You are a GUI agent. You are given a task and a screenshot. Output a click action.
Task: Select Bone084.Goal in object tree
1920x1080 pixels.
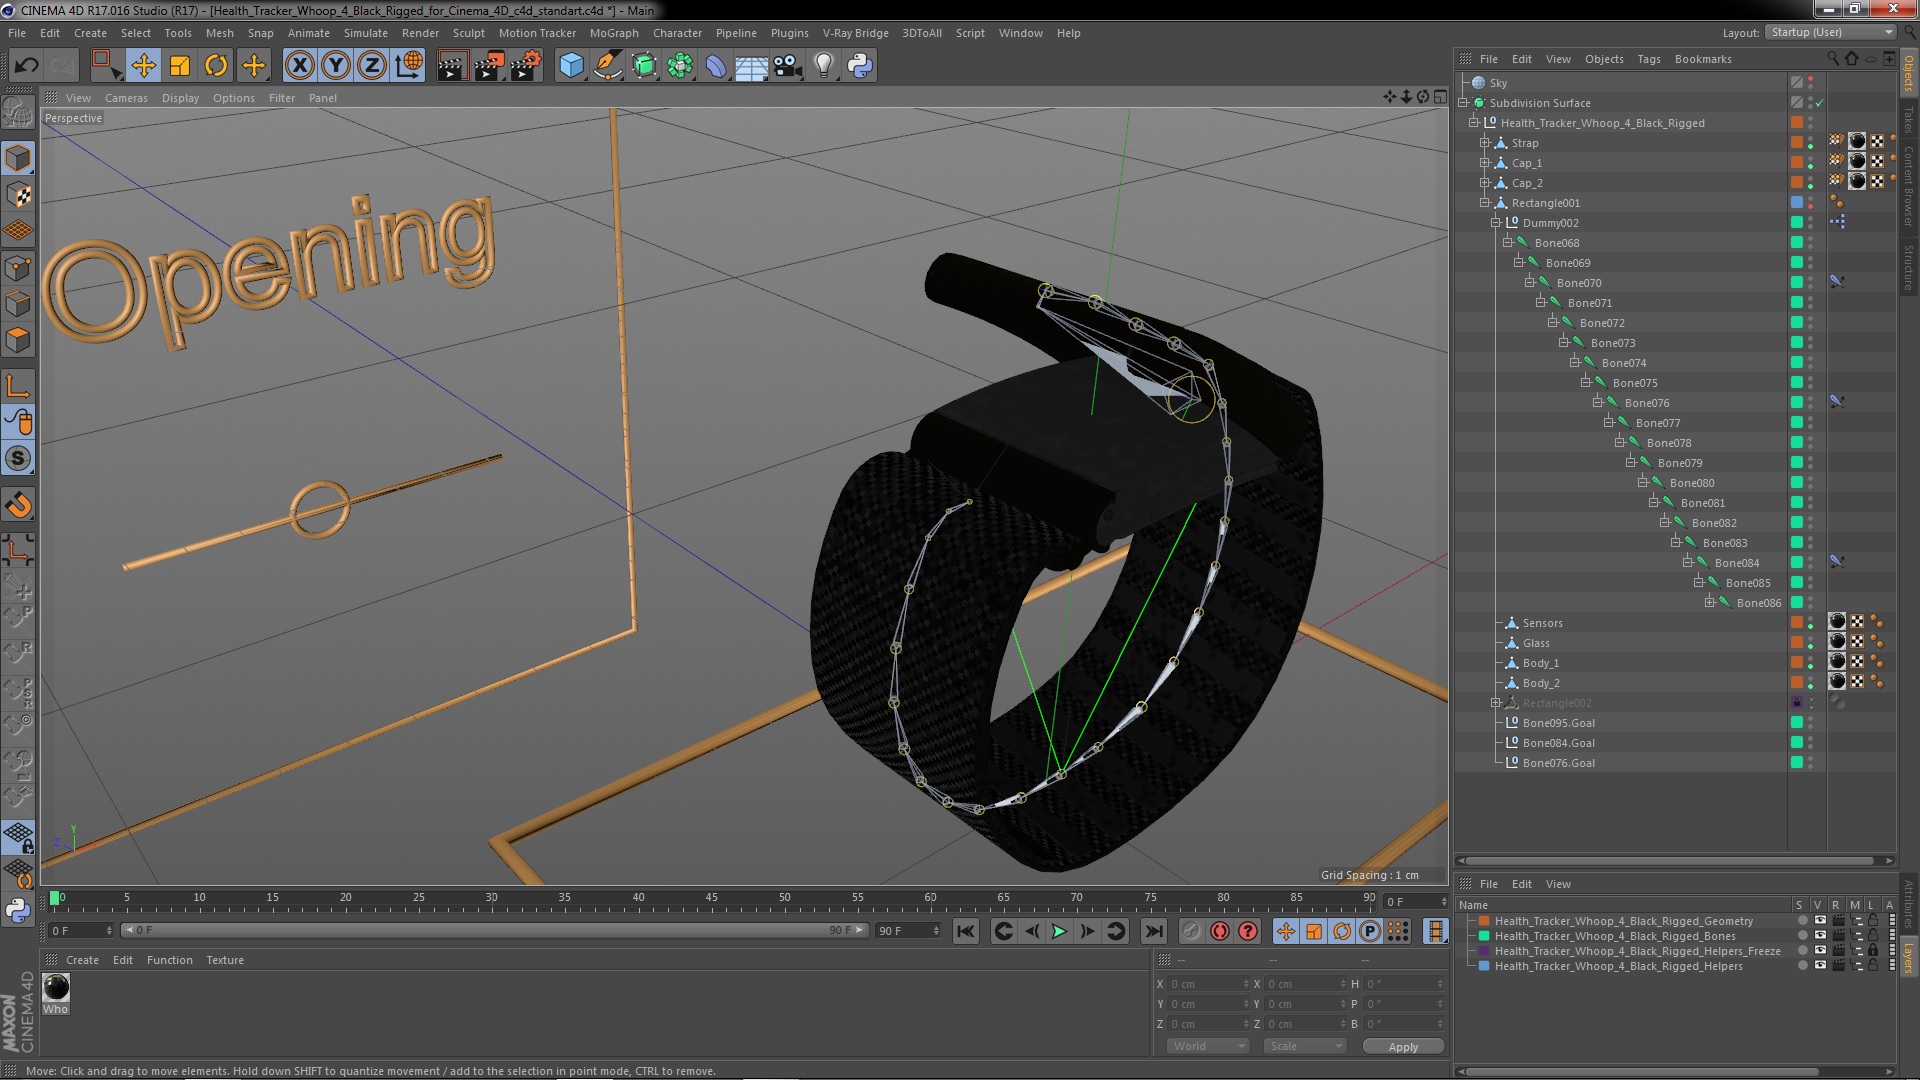click(1558, 743)
